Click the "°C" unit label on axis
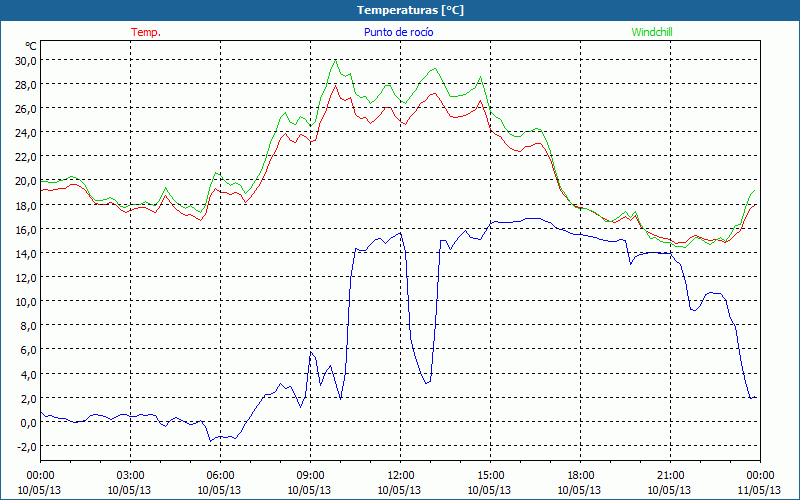 (x=31, y=46)
